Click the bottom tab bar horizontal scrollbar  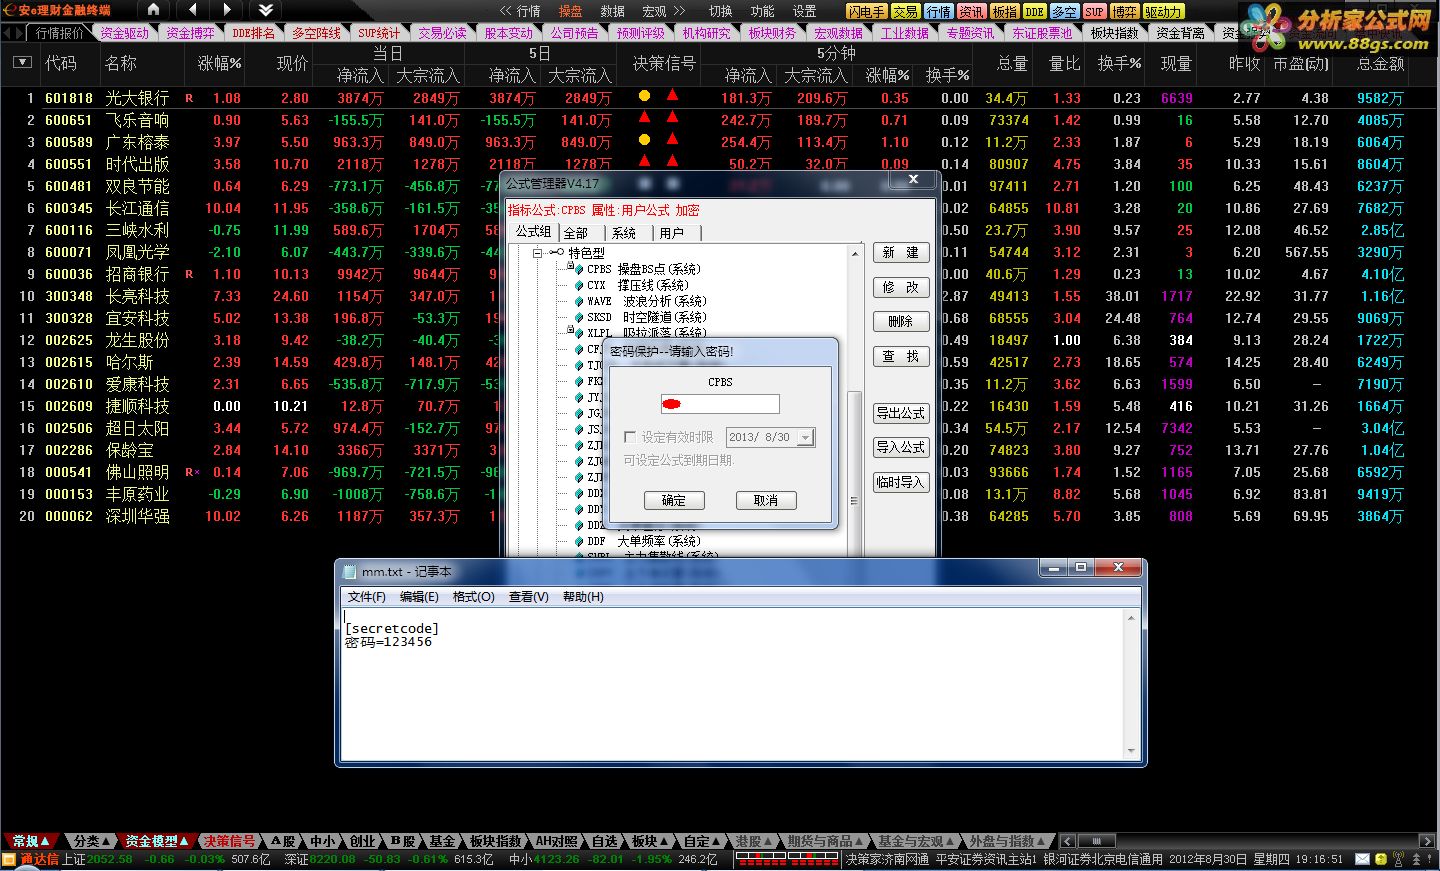pos(1247,841)
